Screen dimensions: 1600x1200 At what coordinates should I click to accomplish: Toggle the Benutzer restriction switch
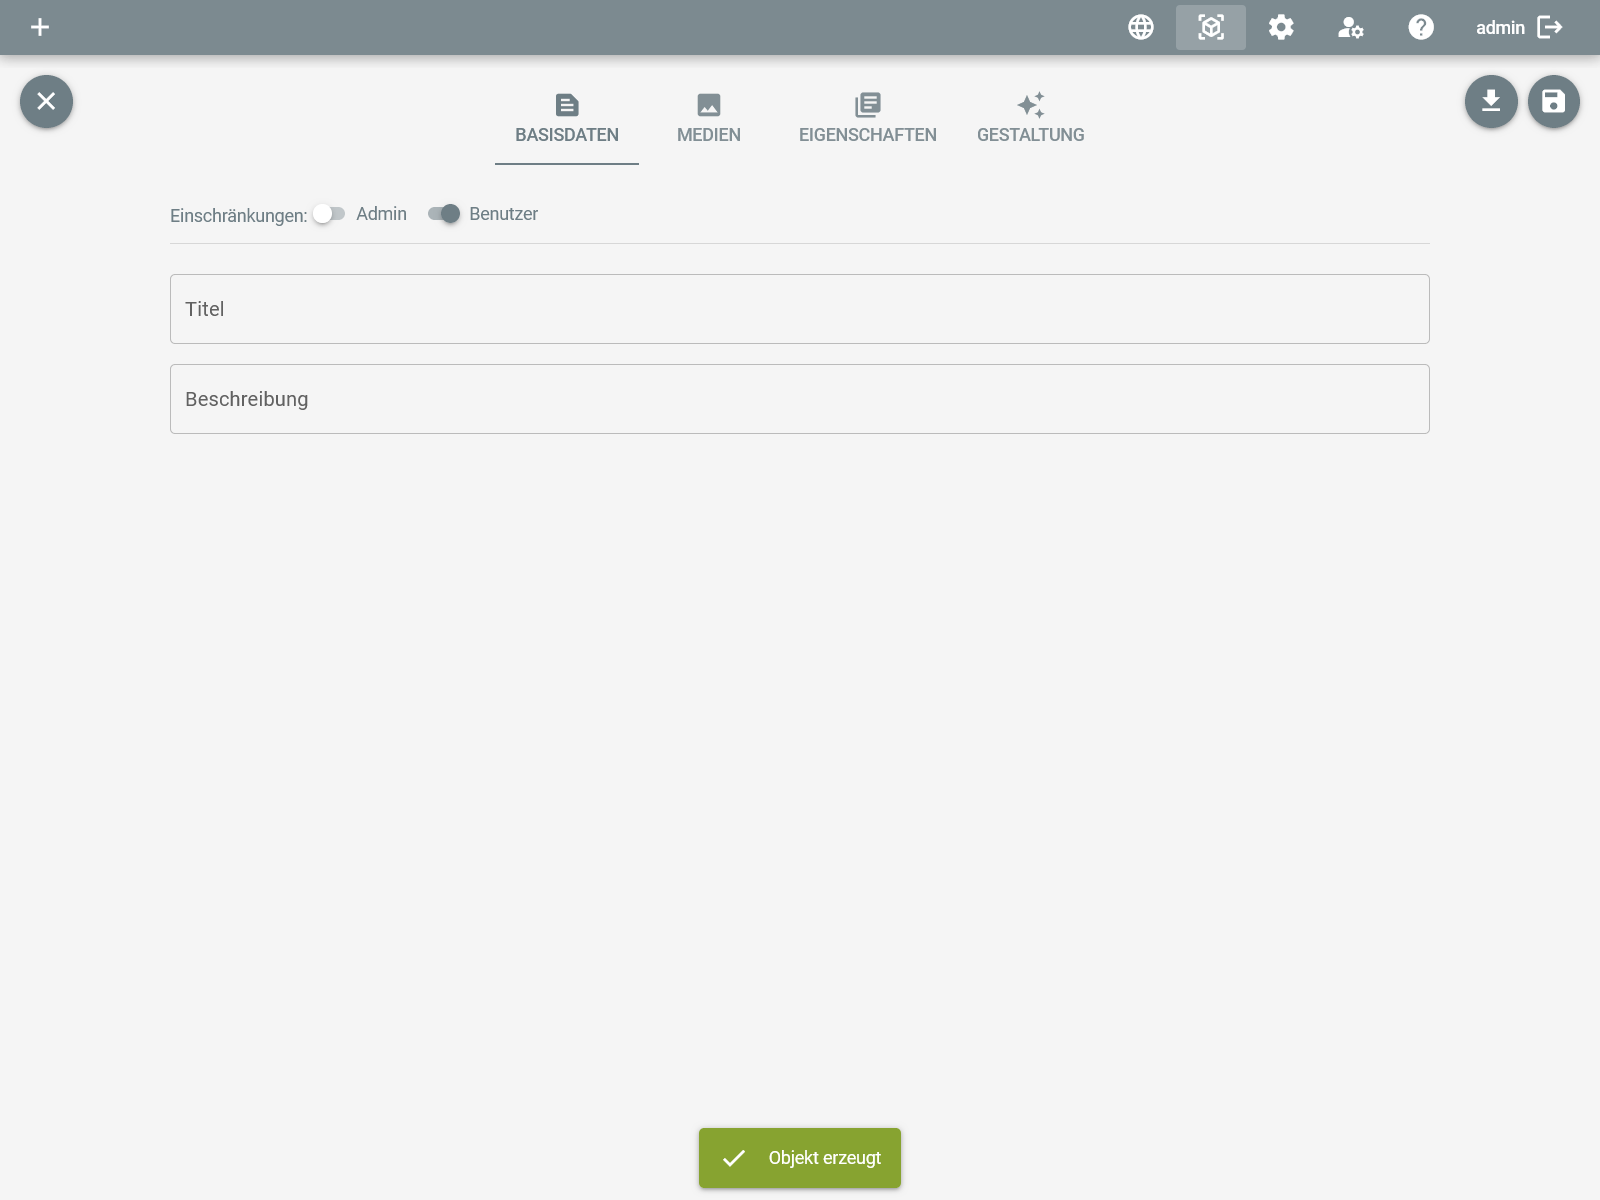(444, 214)
